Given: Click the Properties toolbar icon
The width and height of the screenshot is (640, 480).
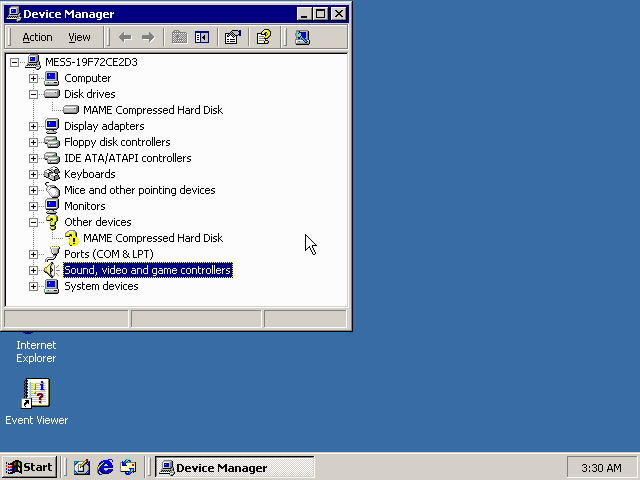Looking at the screenshot, I should tap(233, 37).
